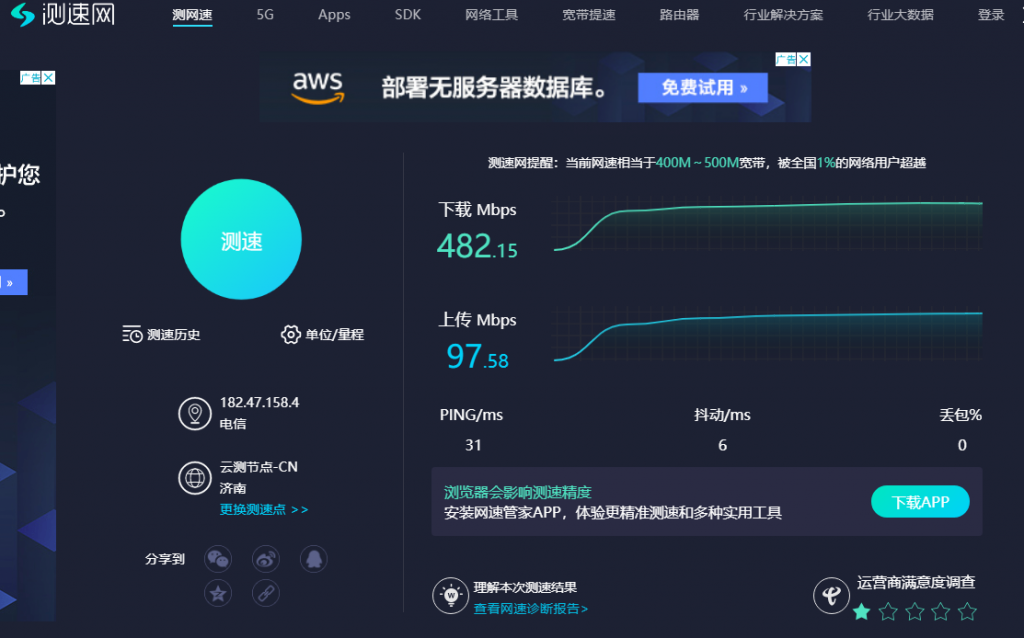The width and height of the screenshot is (1024, 638).
Task: Copy the result link using the chain icon
Action: (x=266, y=593)
